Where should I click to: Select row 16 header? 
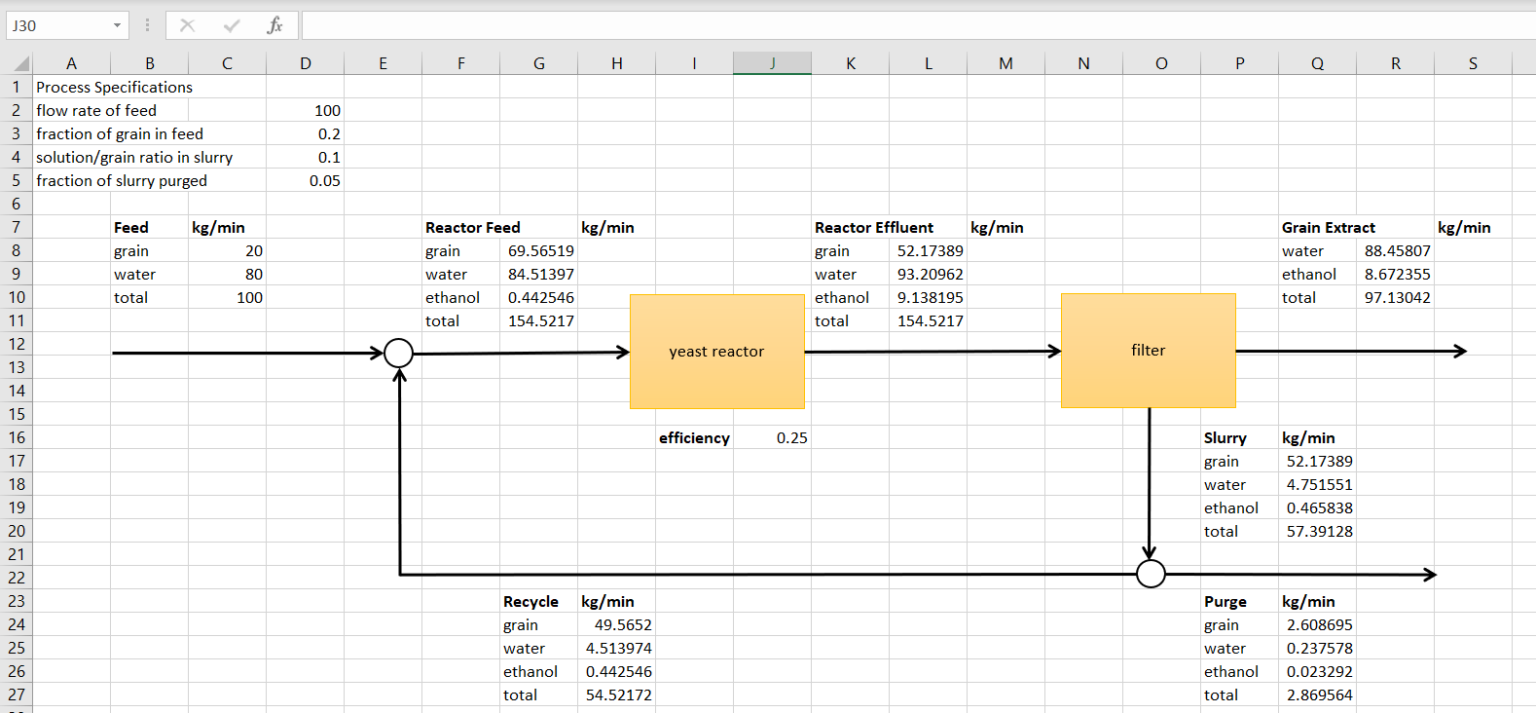17,438
